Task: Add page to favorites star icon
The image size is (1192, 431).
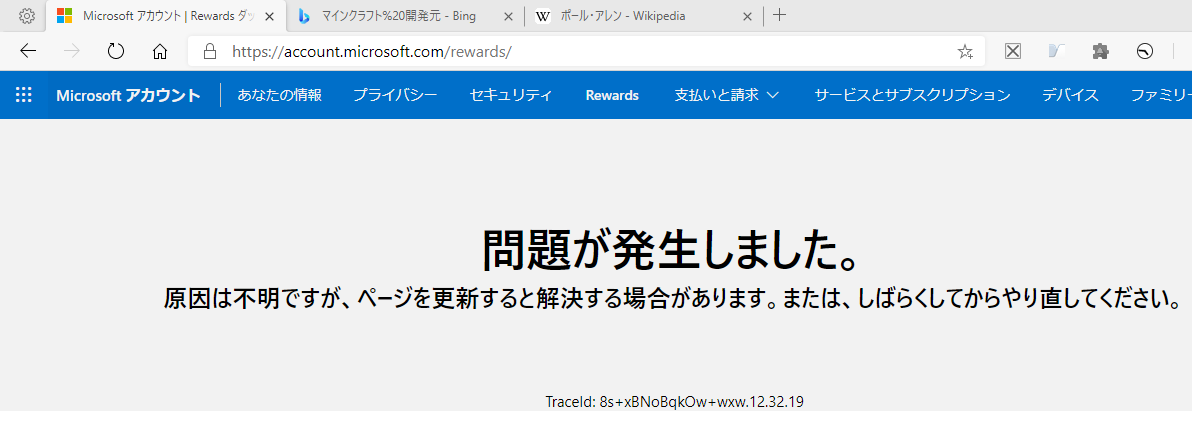Action: tap(965, 51)
